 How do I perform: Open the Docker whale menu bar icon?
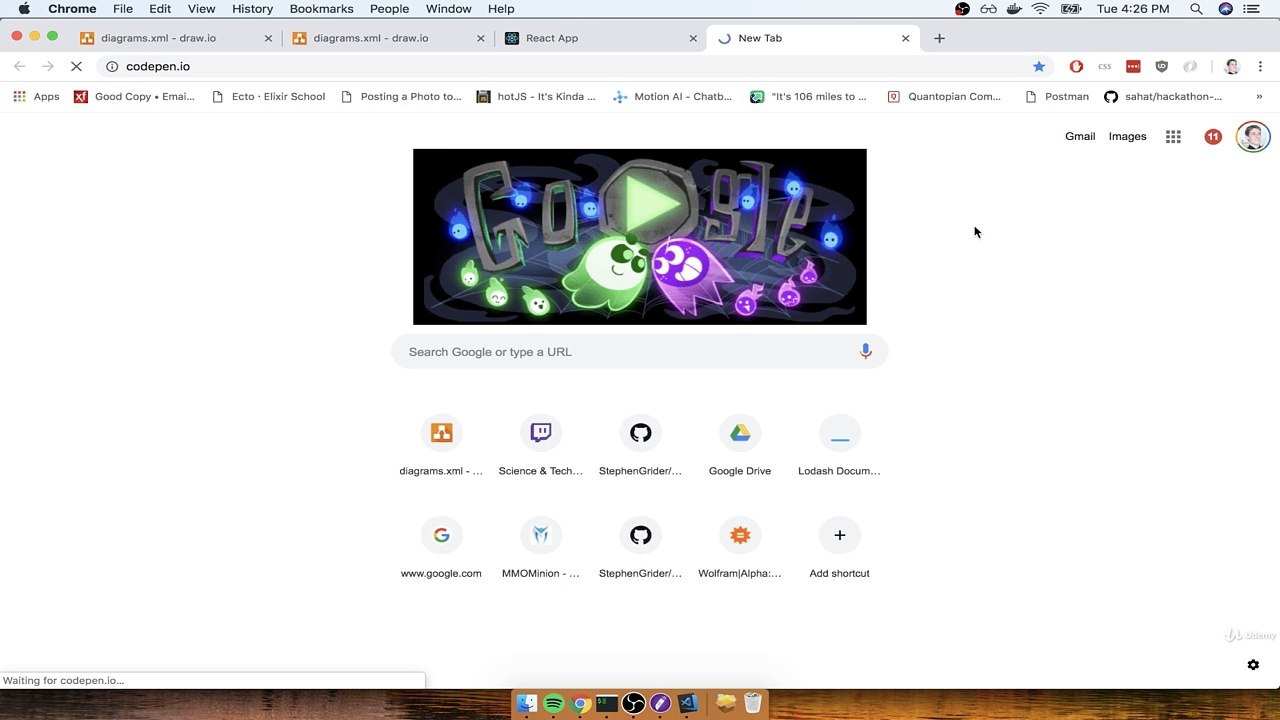pos(1014,9)
